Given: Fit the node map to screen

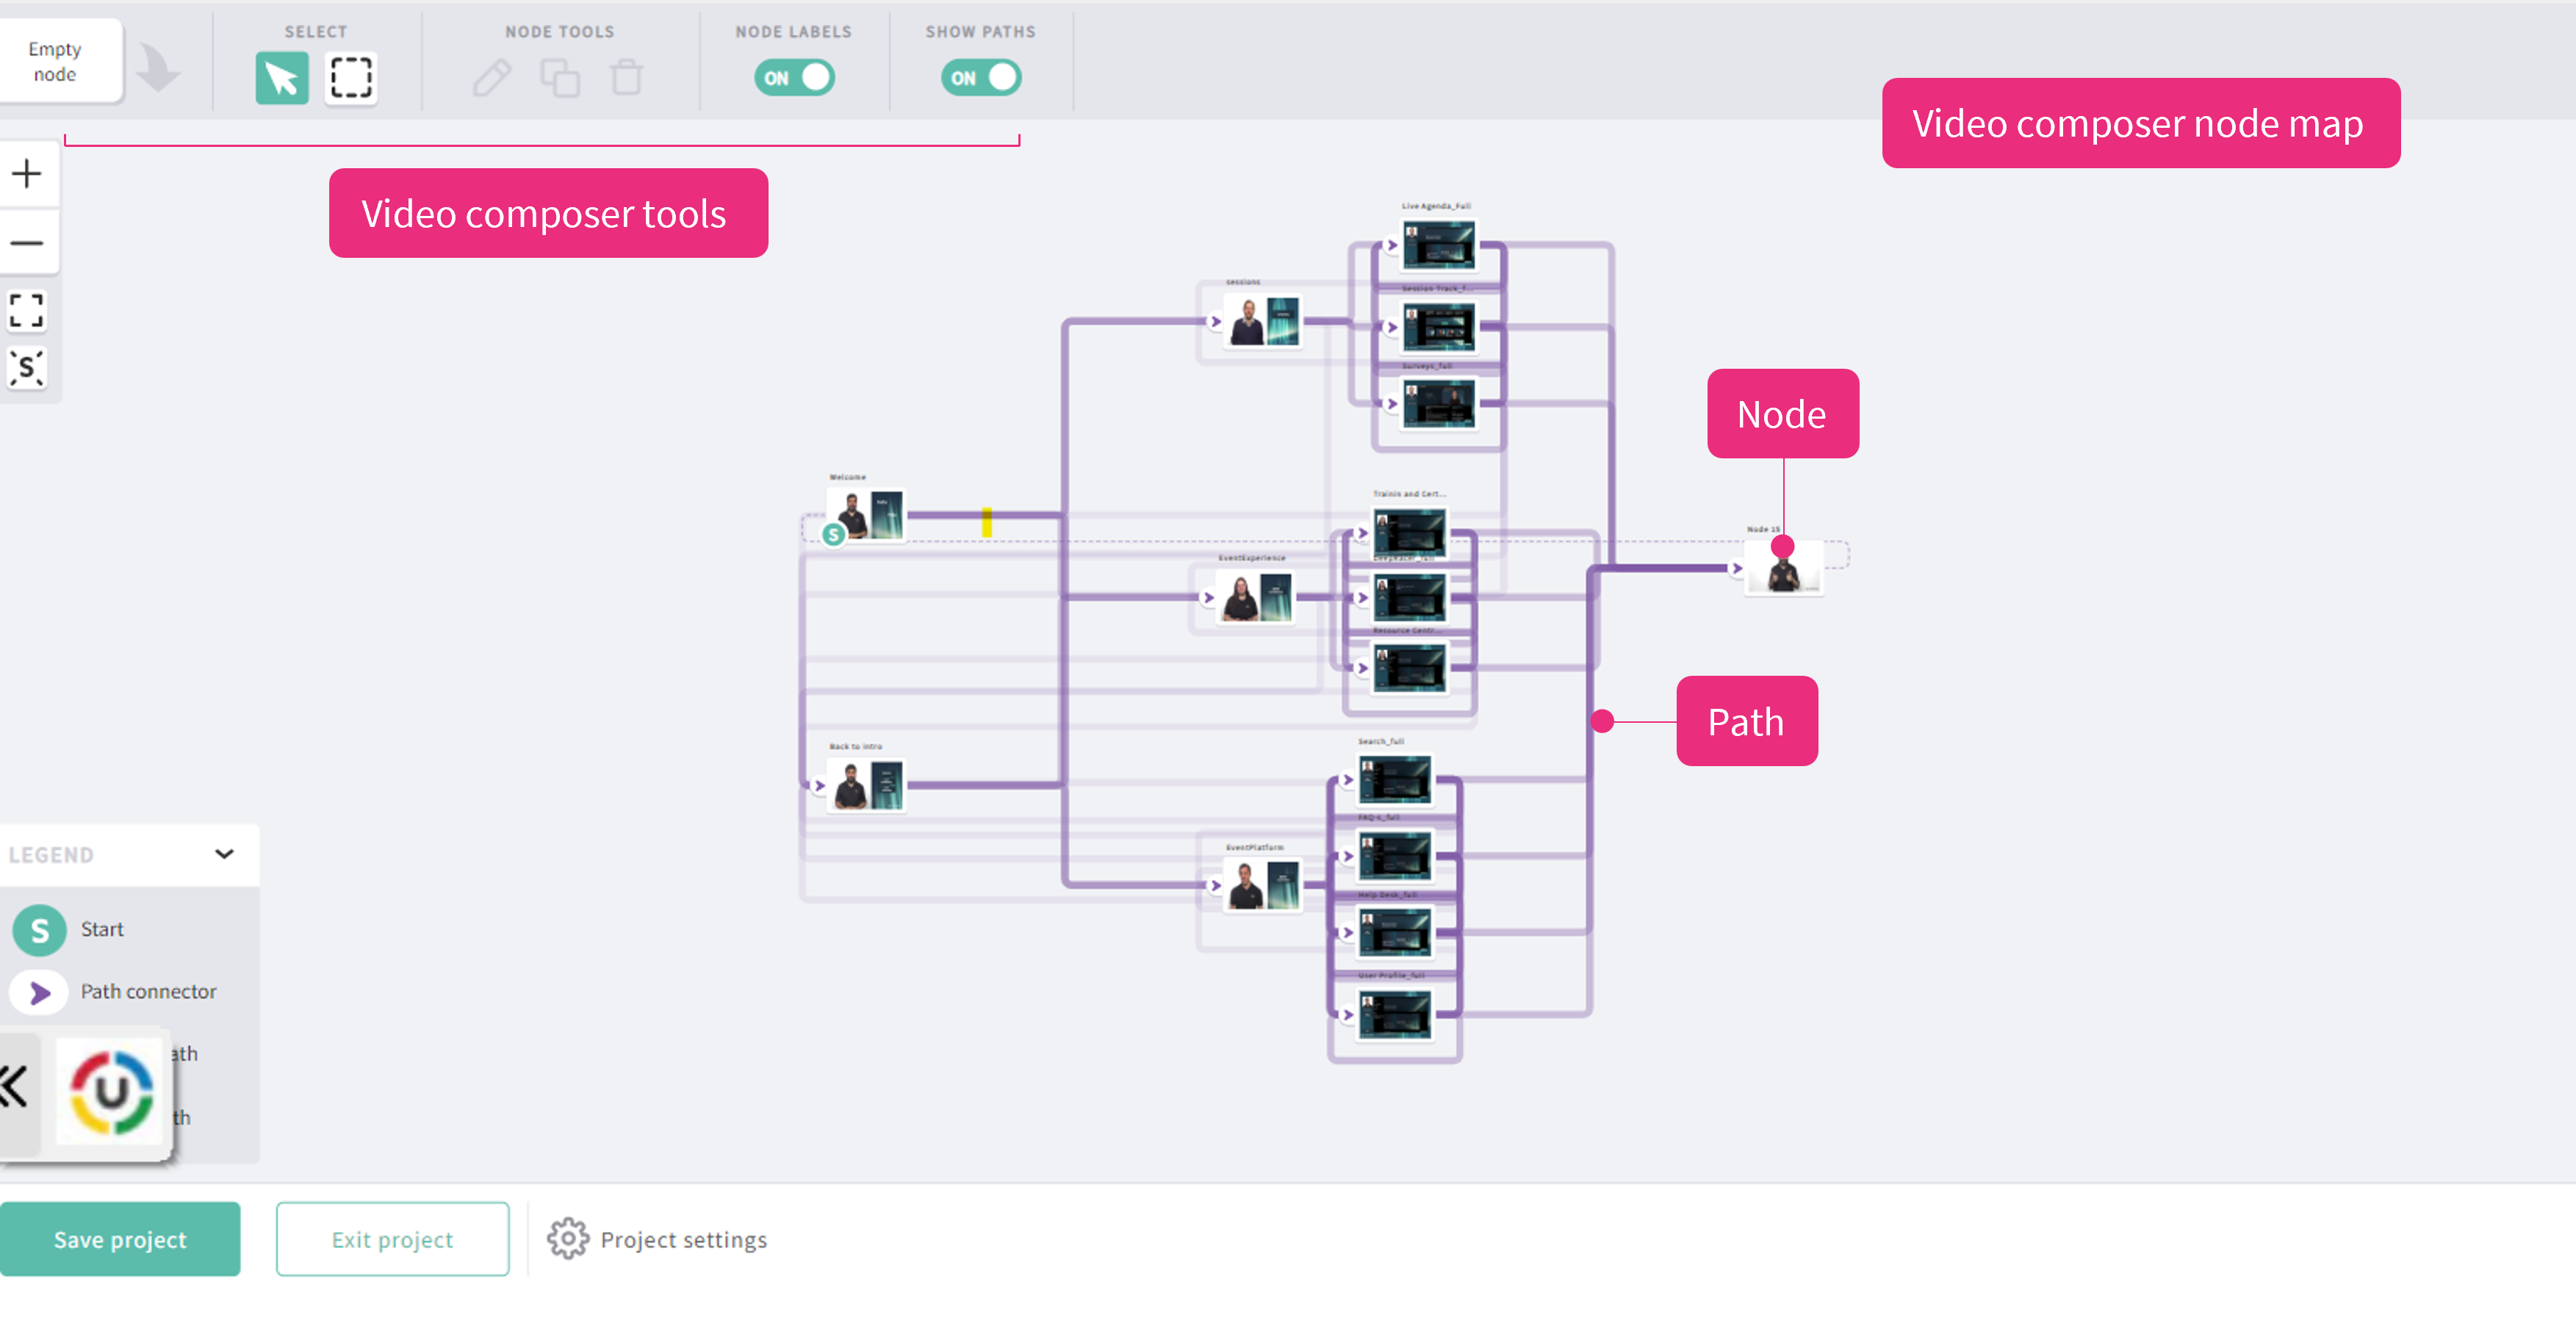Looking at the screenshot, I should [x=27, y=310].
